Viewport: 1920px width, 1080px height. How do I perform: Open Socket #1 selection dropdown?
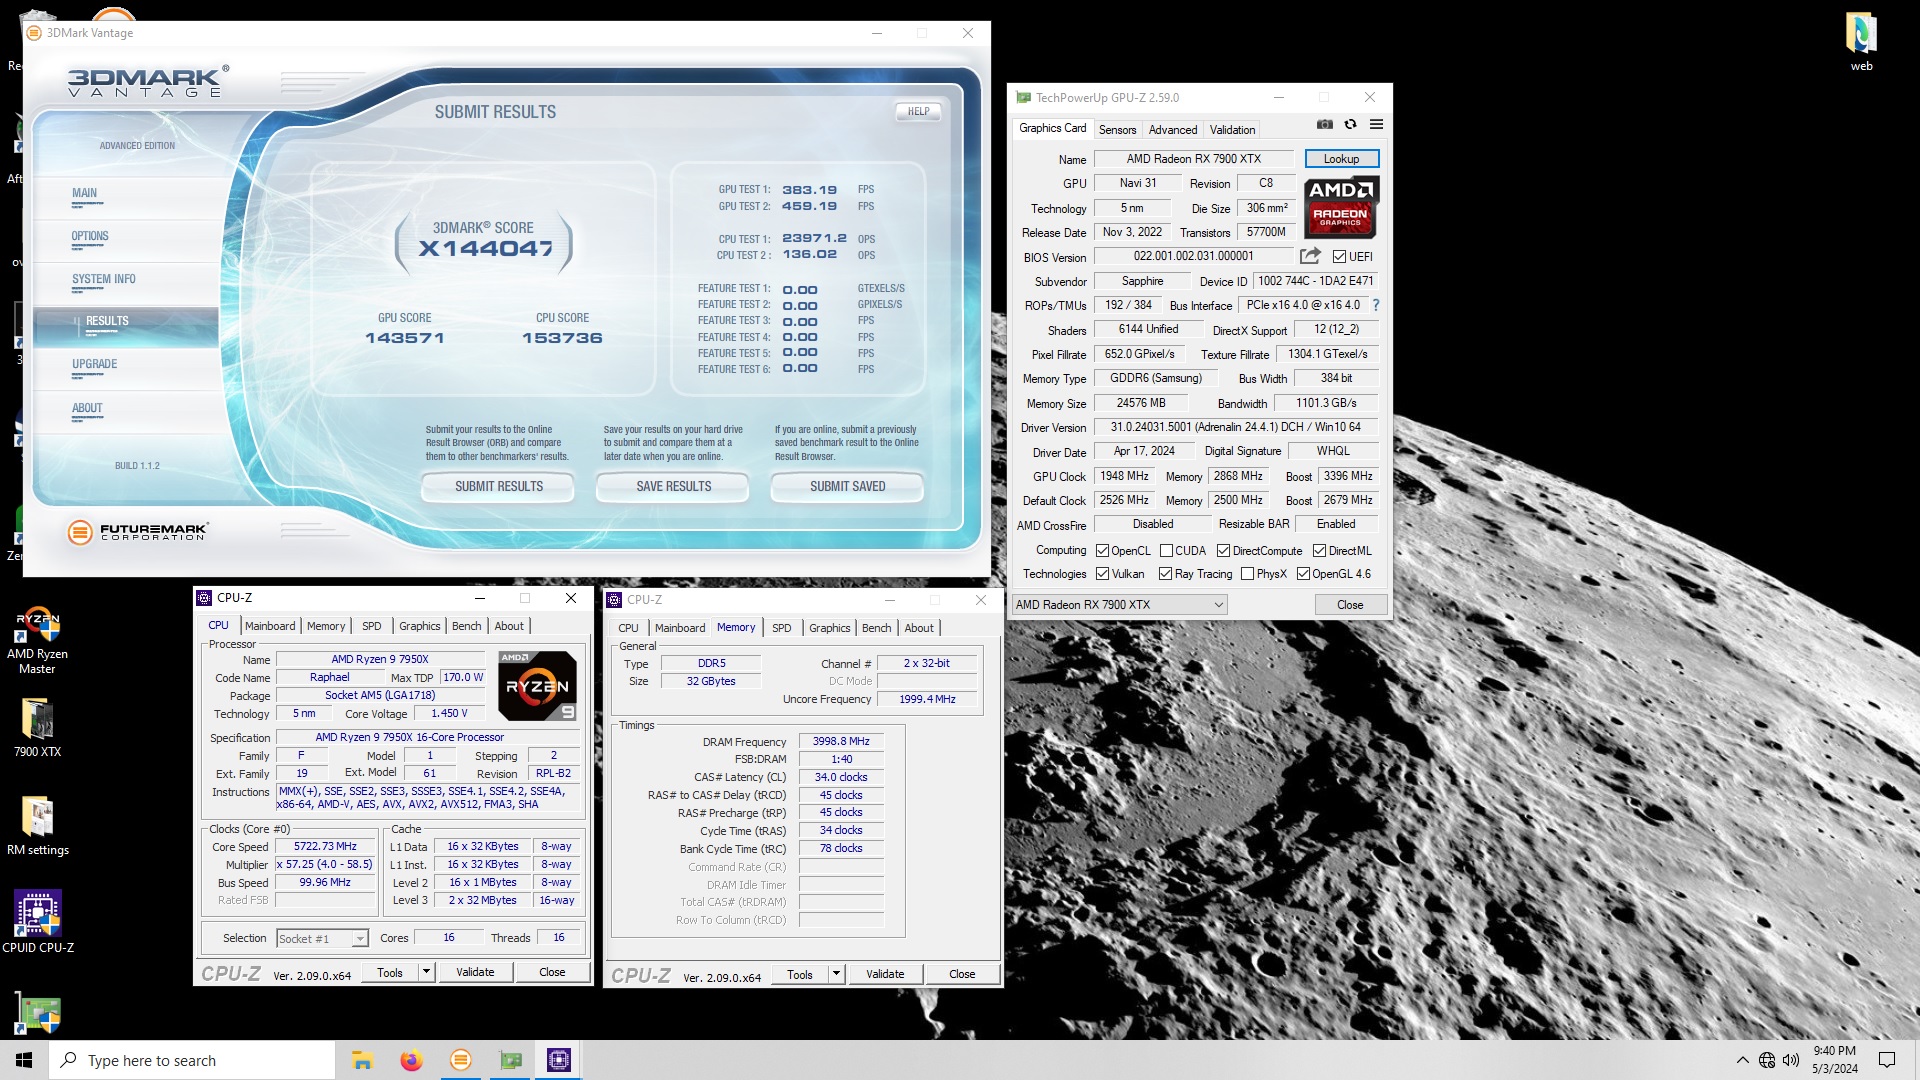point(322,938)
